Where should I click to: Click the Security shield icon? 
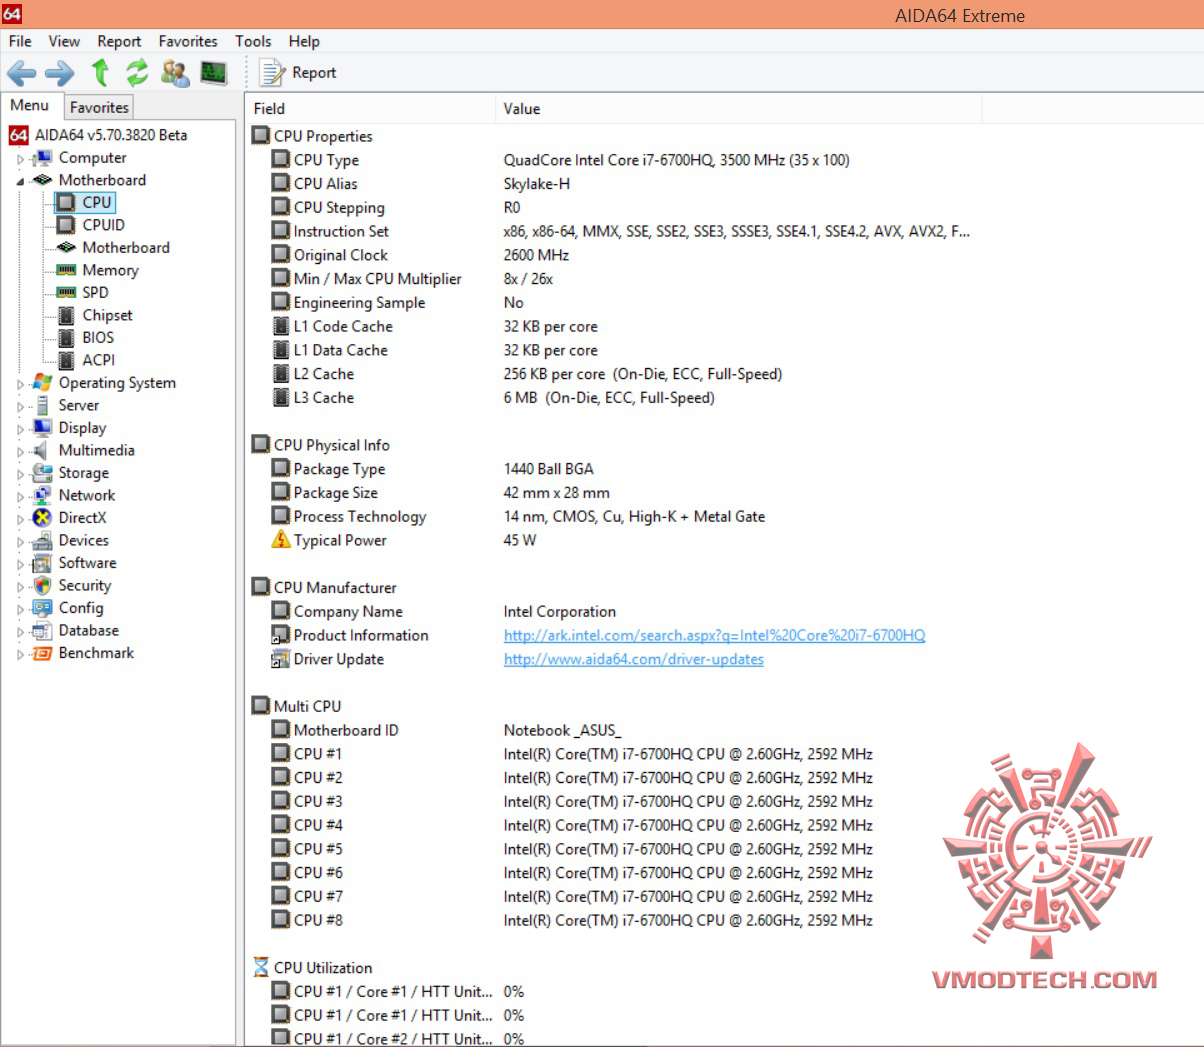pyautogui.click(x=42, y=585)
